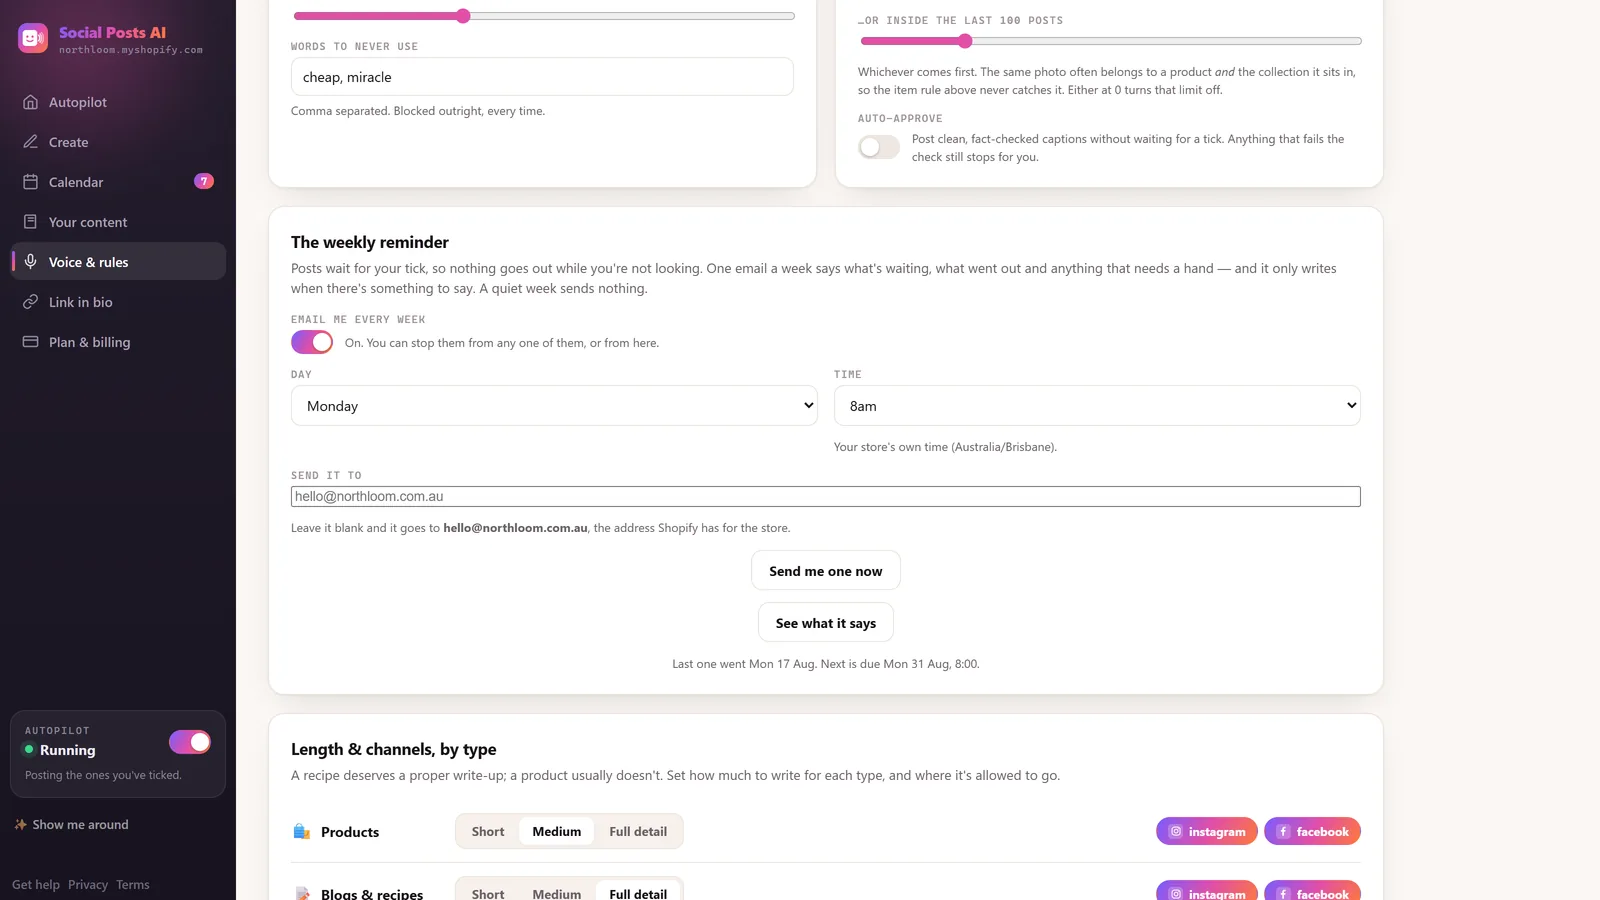The height and width of the screenshot is (900, 1600).
Task: Open Autopilot via its home icon
Action: pos(31,102)
